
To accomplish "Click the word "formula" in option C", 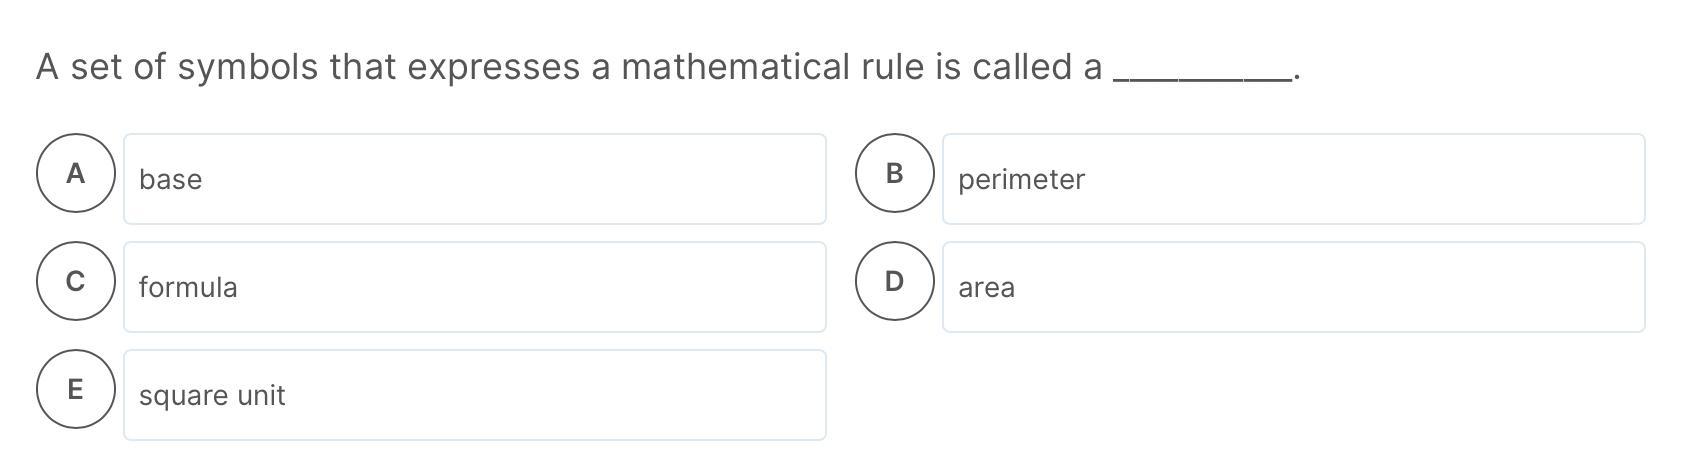I will pyautogui.click(x=188, y=287).
